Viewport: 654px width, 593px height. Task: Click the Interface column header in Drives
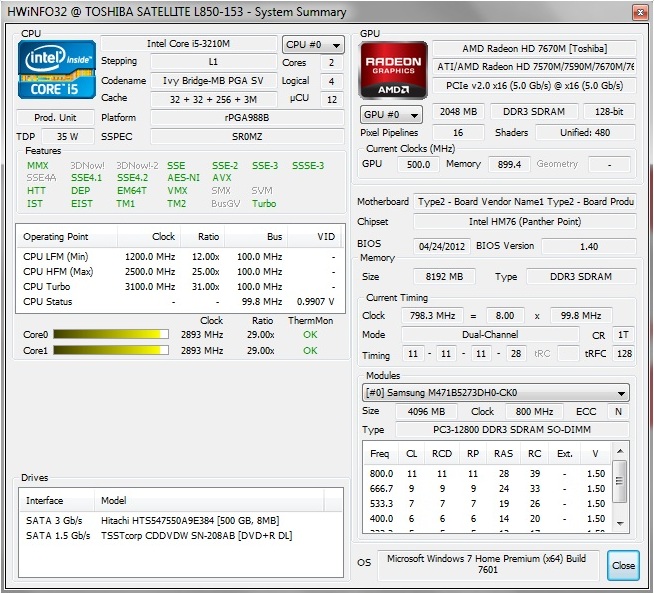tap(57, 500)
